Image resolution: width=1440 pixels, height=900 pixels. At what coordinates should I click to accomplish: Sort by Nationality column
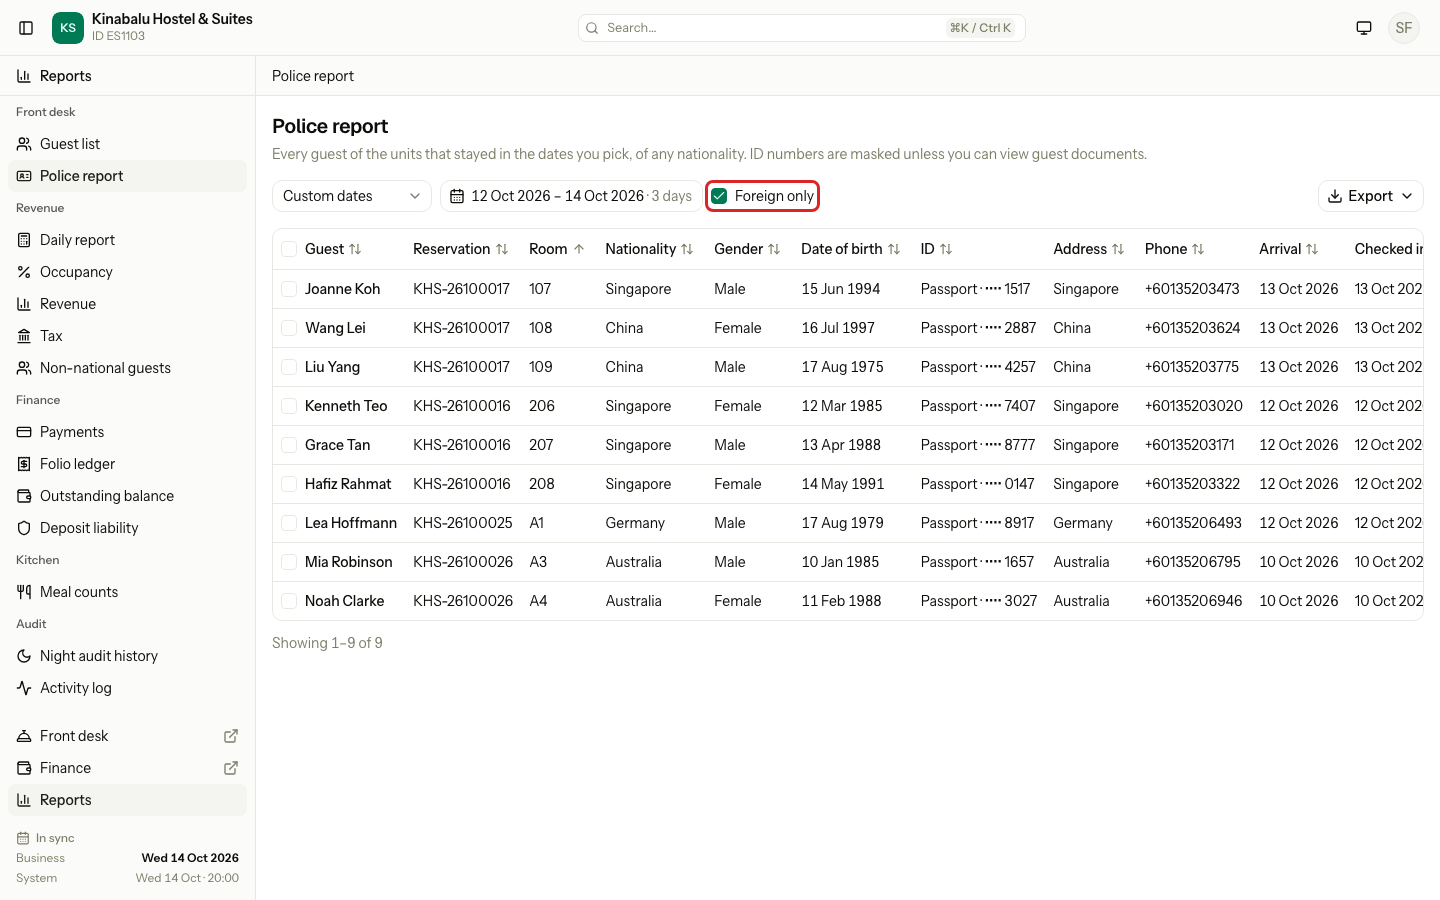[649, 249]
